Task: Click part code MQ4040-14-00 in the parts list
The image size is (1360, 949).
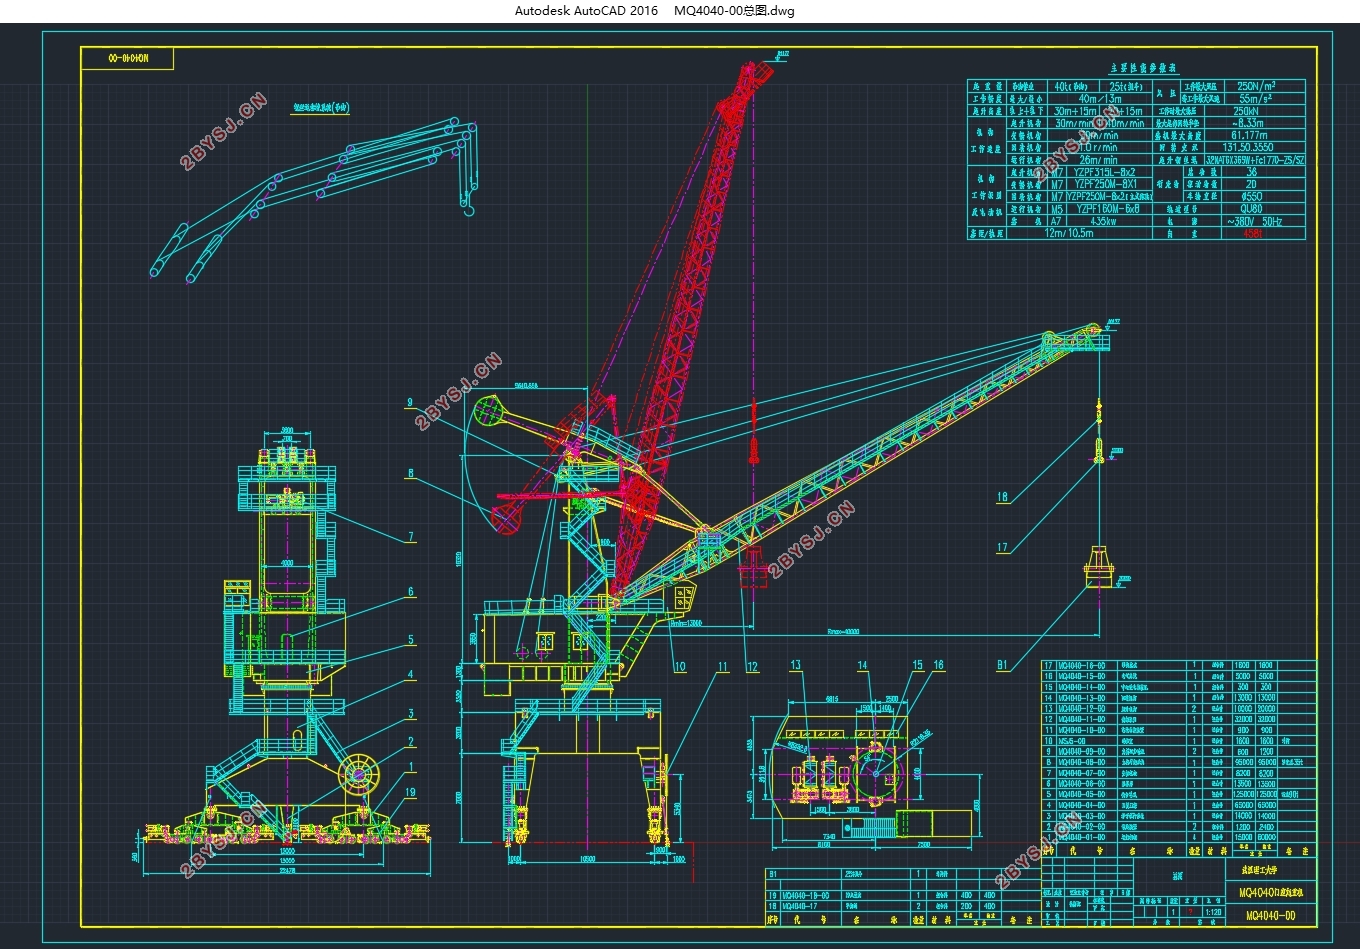Action: 1081,687
